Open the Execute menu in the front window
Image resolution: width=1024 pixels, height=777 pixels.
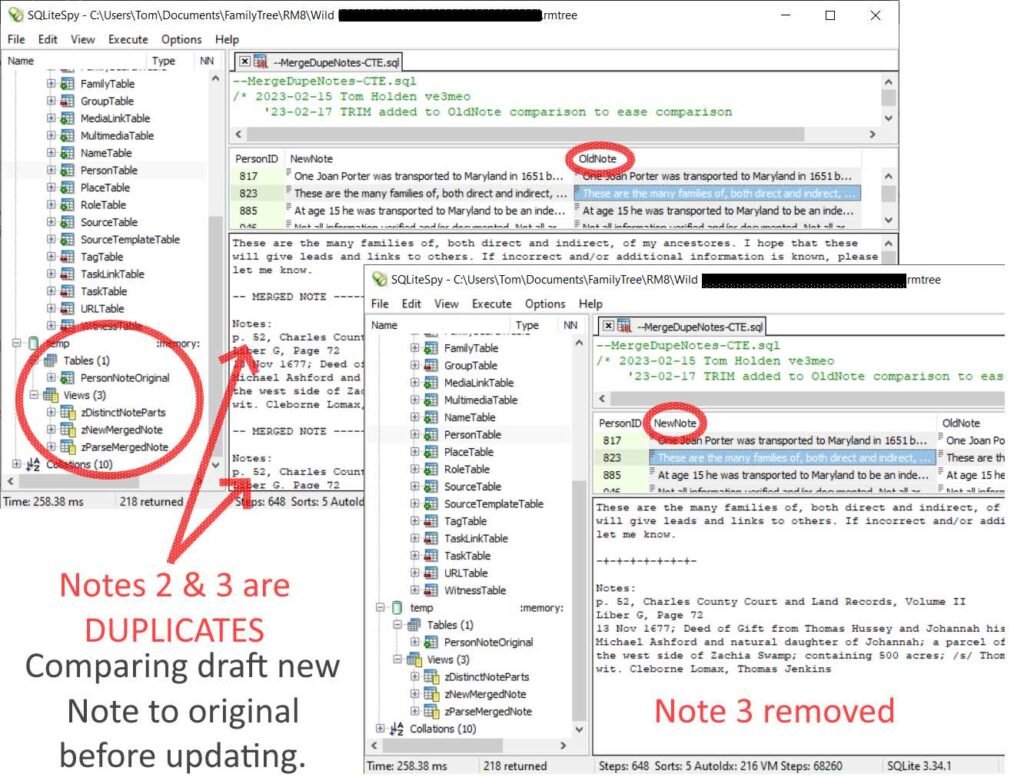coord(492,304)
